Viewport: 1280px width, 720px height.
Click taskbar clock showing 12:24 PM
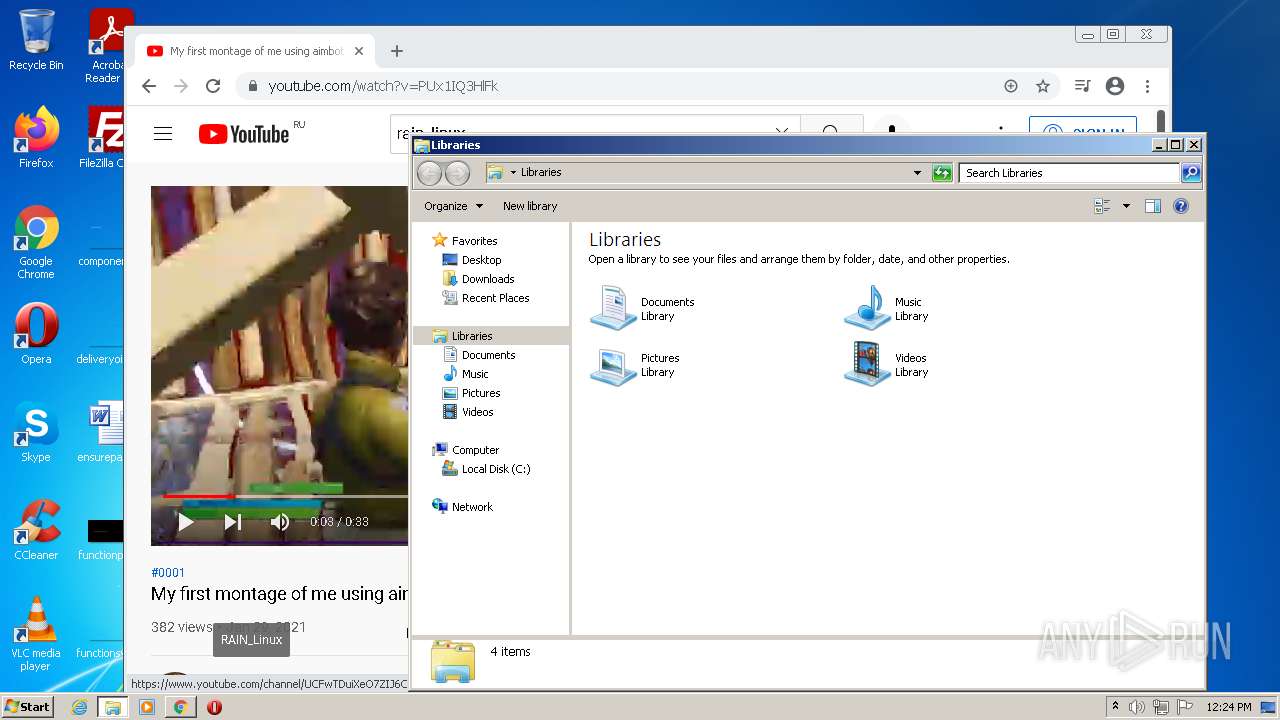point(1229,707)
